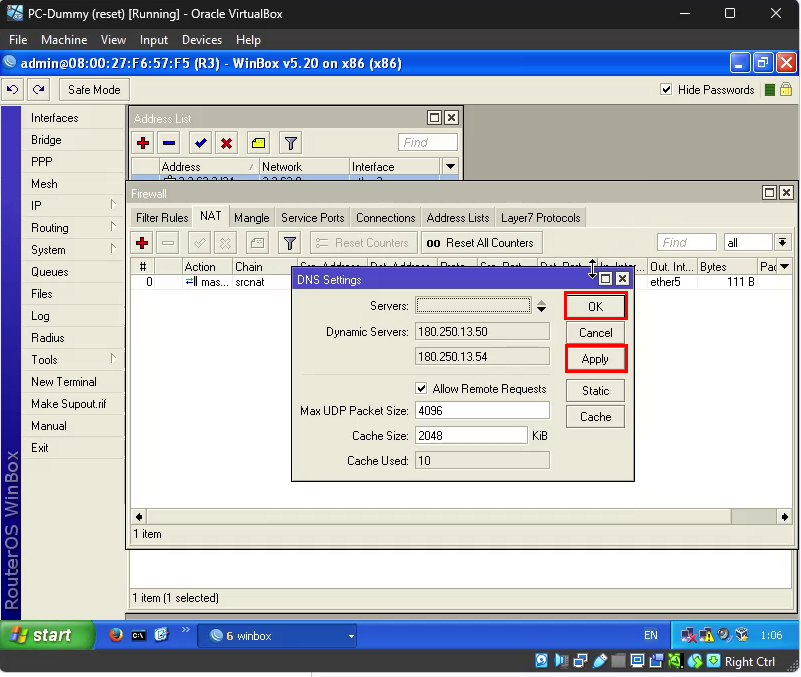The width and height of the screenshot is (801, 677).
Task: Click the Firewall horizontal scrollbar right arrow
Action: point(785,517)
